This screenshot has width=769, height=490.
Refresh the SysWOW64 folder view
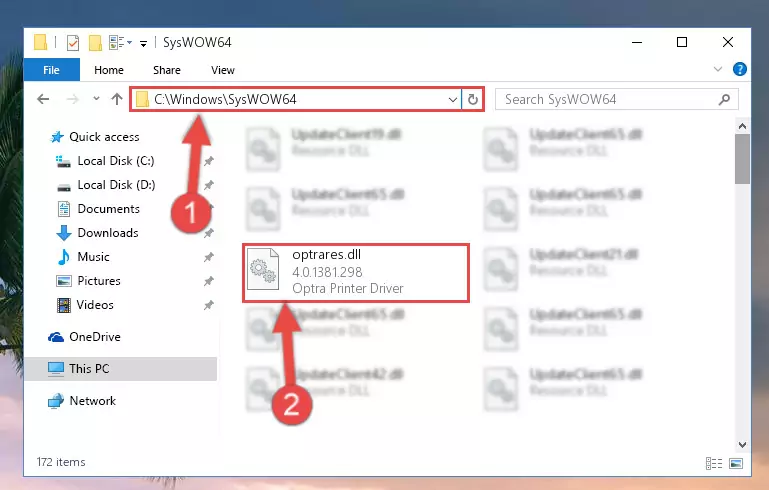click(473, 100)
